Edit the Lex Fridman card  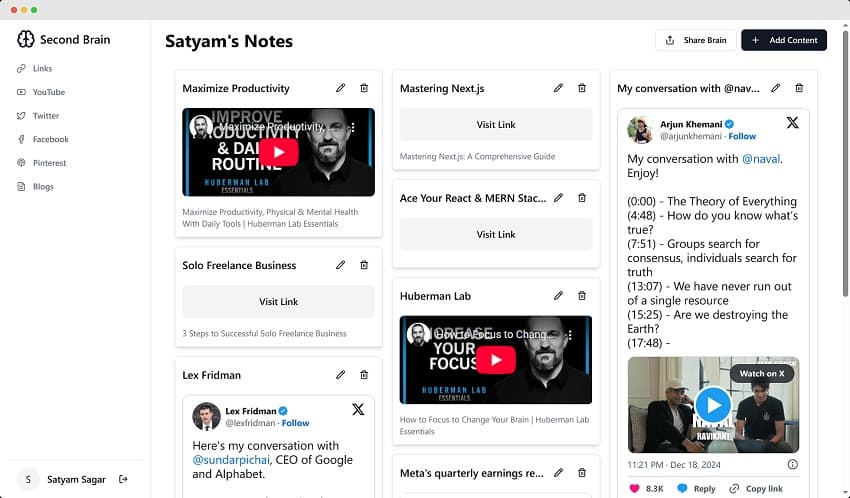(x=340, y=375)
